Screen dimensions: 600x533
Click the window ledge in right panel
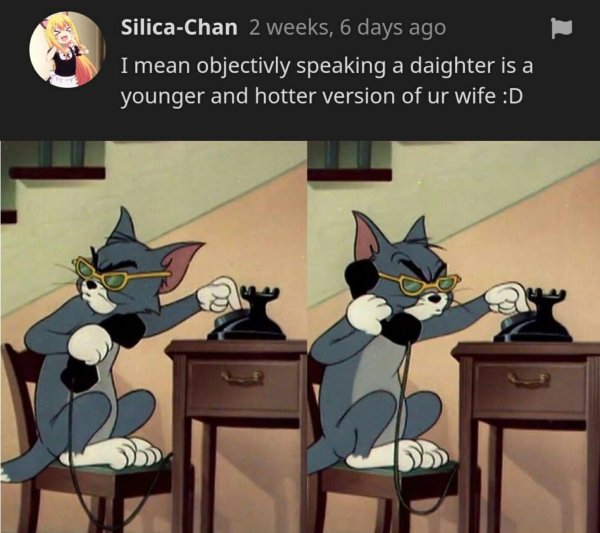click(349, 174)
